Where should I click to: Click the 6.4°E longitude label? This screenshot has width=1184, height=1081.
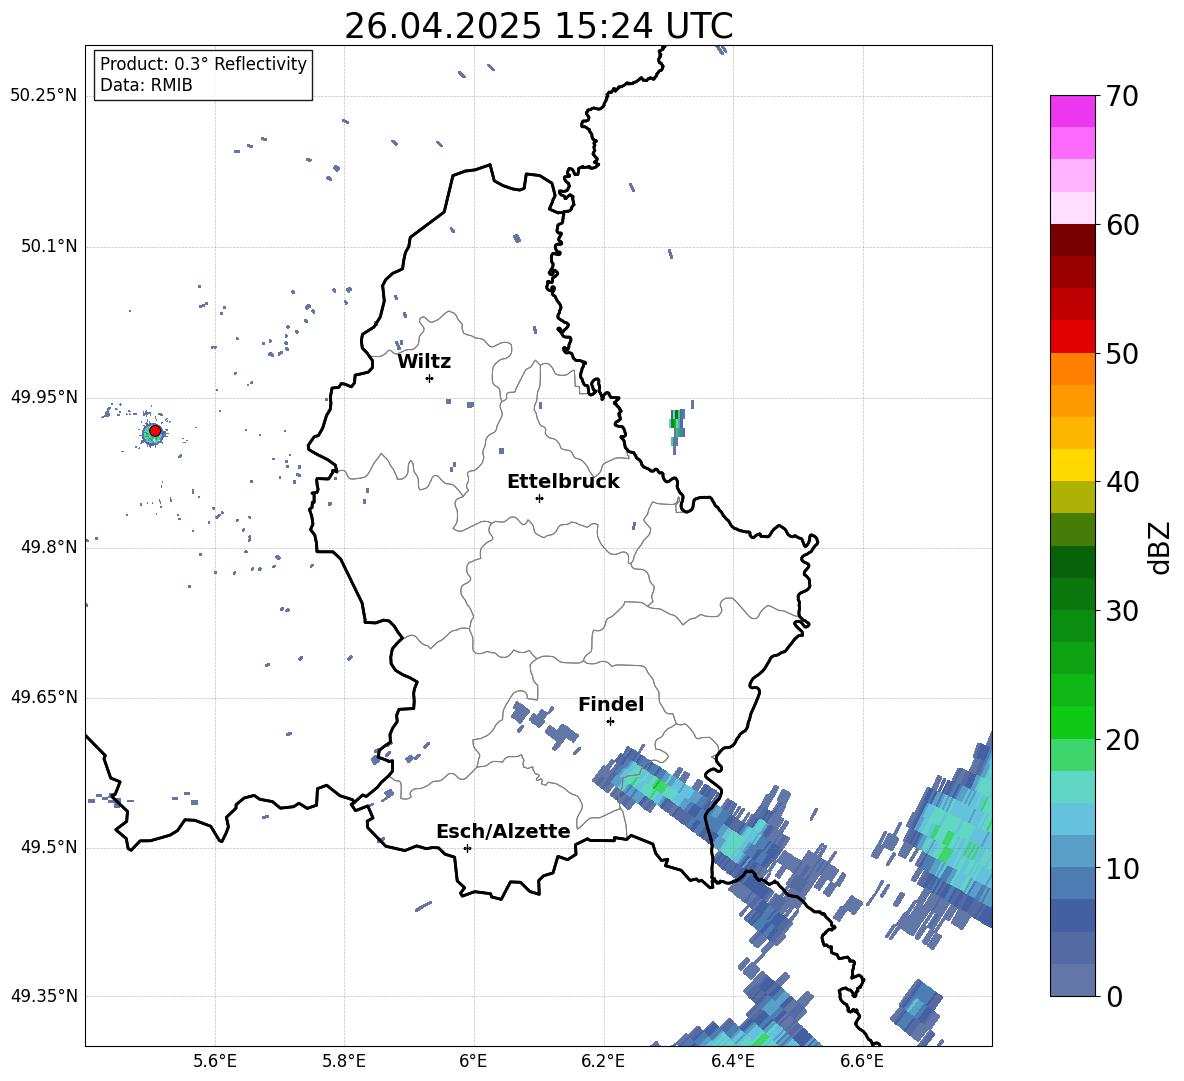(x=732, y=1061)
